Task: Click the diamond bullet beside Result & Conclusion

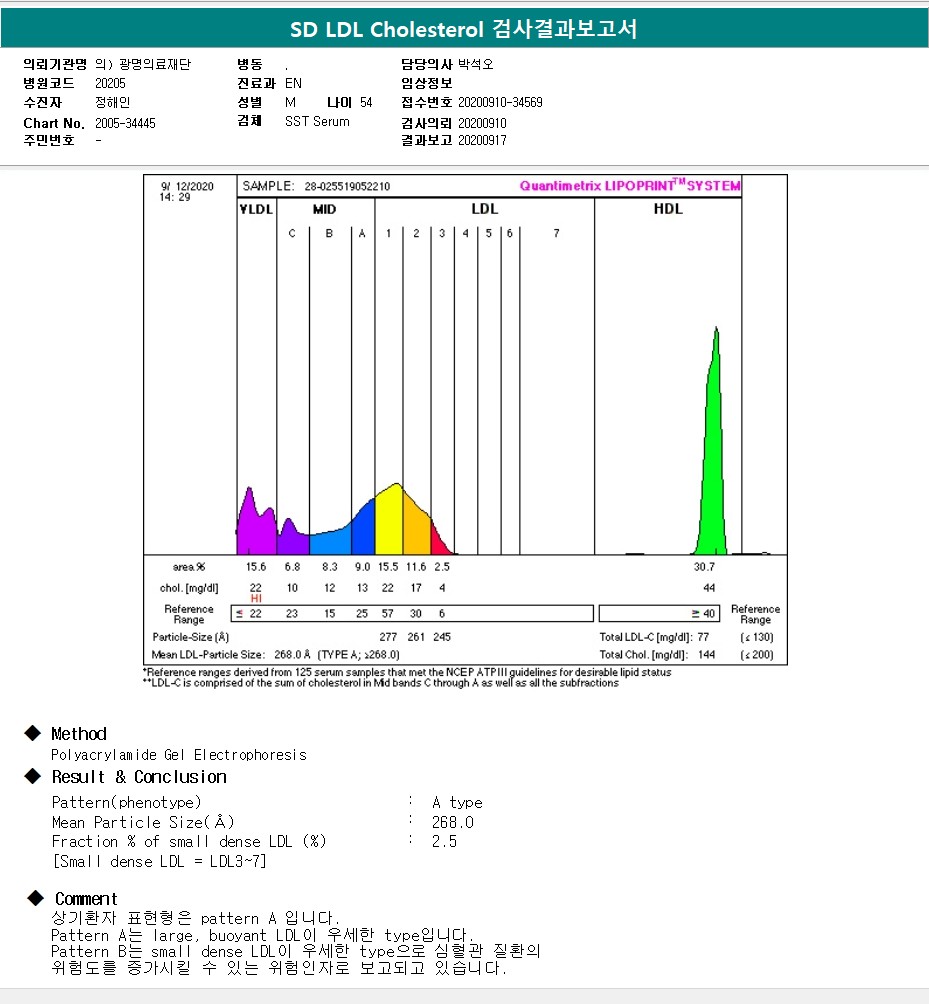Action: [33, 777]
